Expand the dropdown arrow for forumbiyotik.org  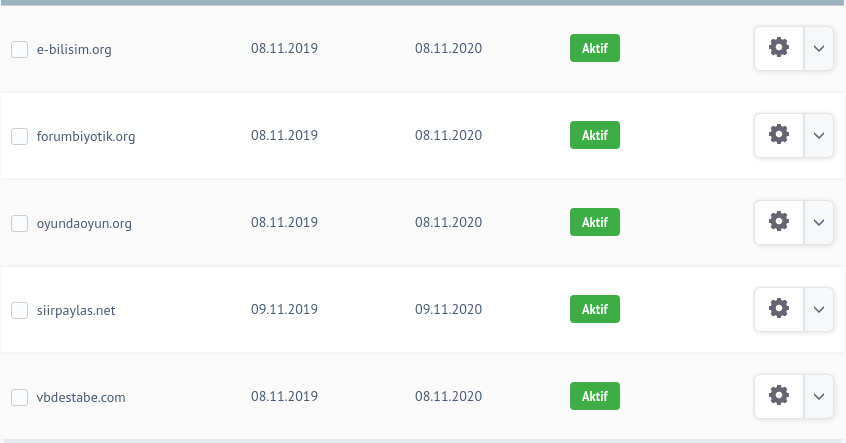tap(818, 135)
